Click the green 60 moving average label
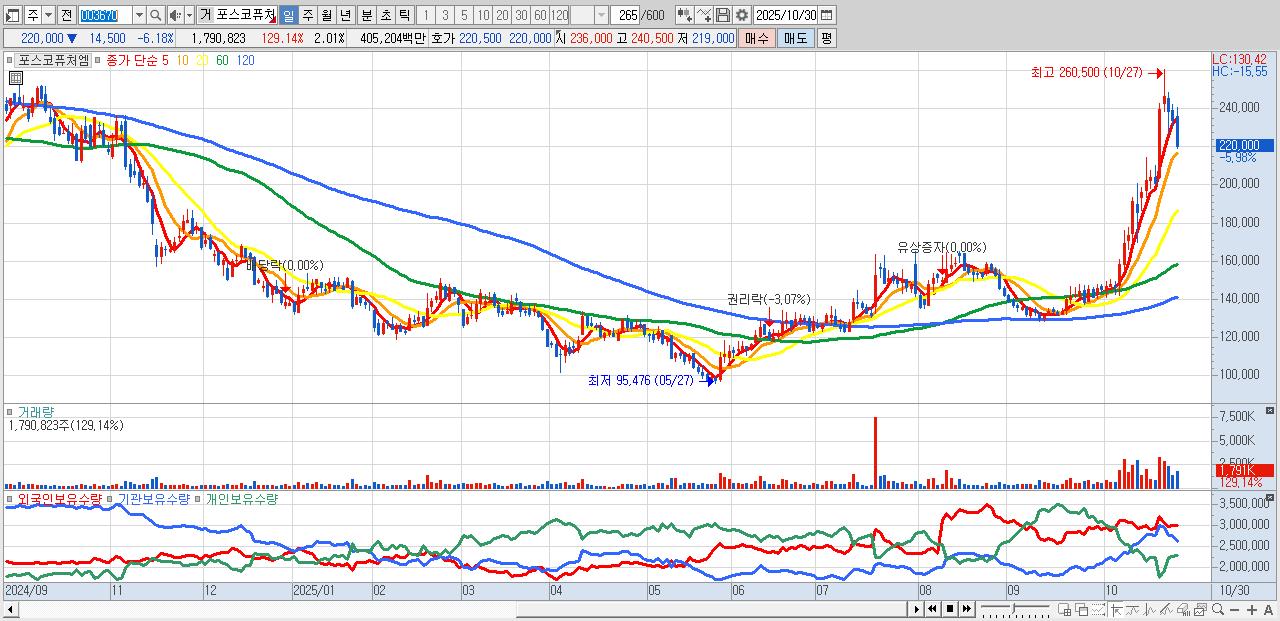 pyautogui.click(x=222, y=60)
